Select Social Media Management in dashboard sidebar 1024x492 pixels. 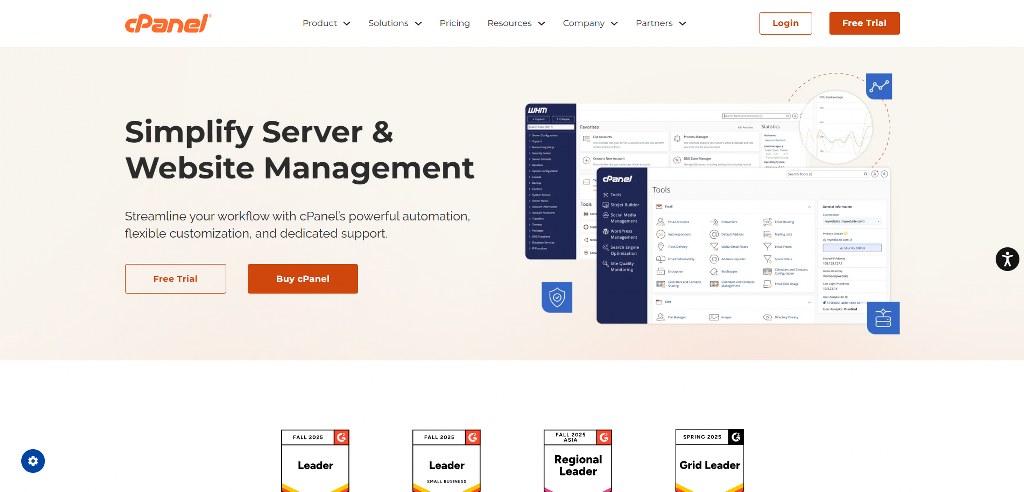point(621,218)
